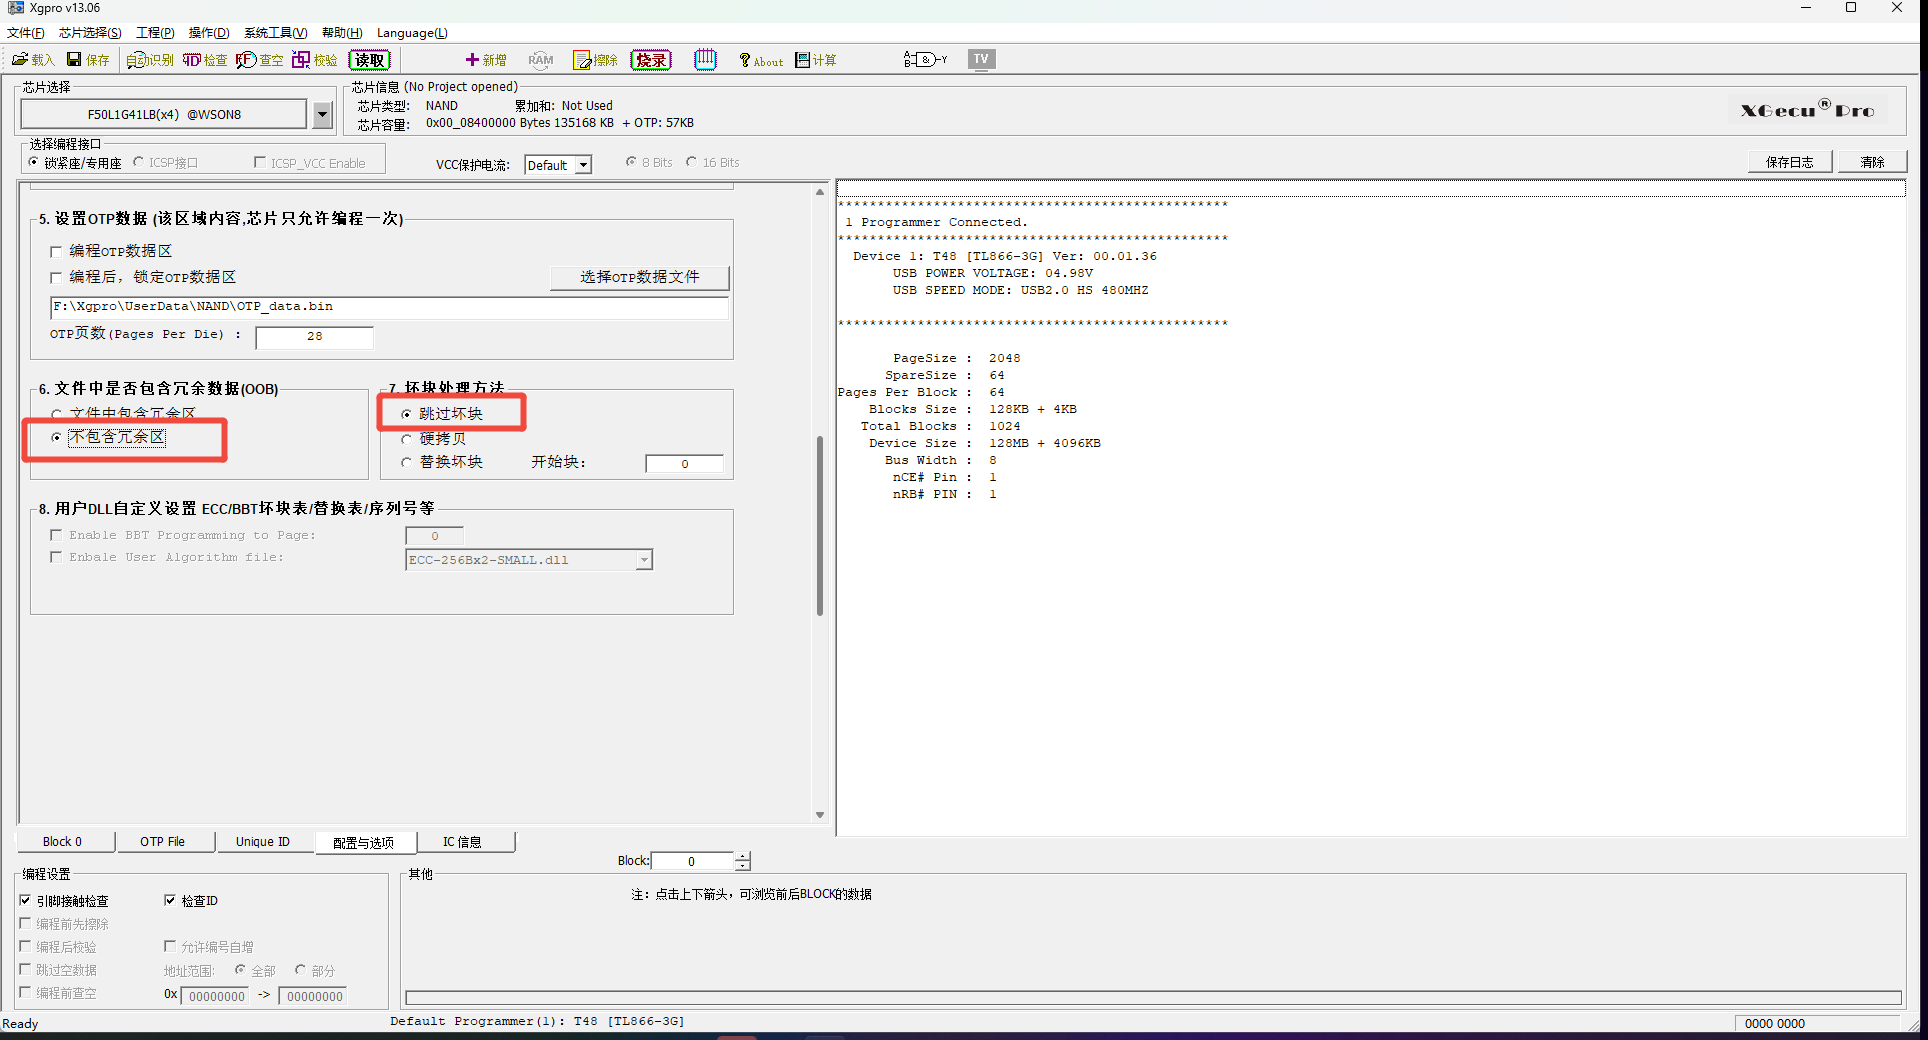Click the 查空 (blank check) toolbar icon
This screenshot has height=1040, width=1928.
pos(259,60)
